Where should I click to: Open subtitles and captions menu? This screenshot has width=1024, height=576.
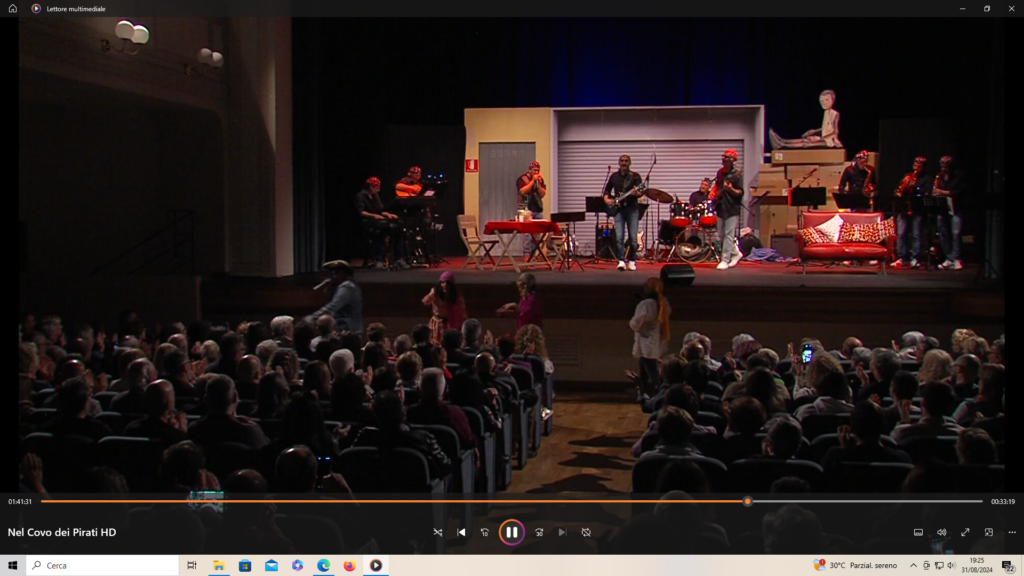918,532
